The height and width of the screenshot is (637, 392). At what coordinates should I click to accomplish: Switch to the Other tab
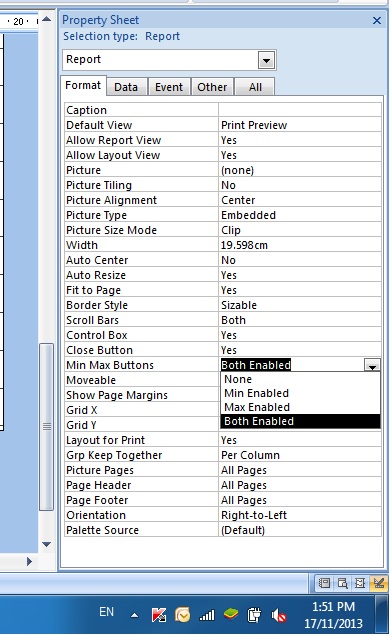[212, 87]
